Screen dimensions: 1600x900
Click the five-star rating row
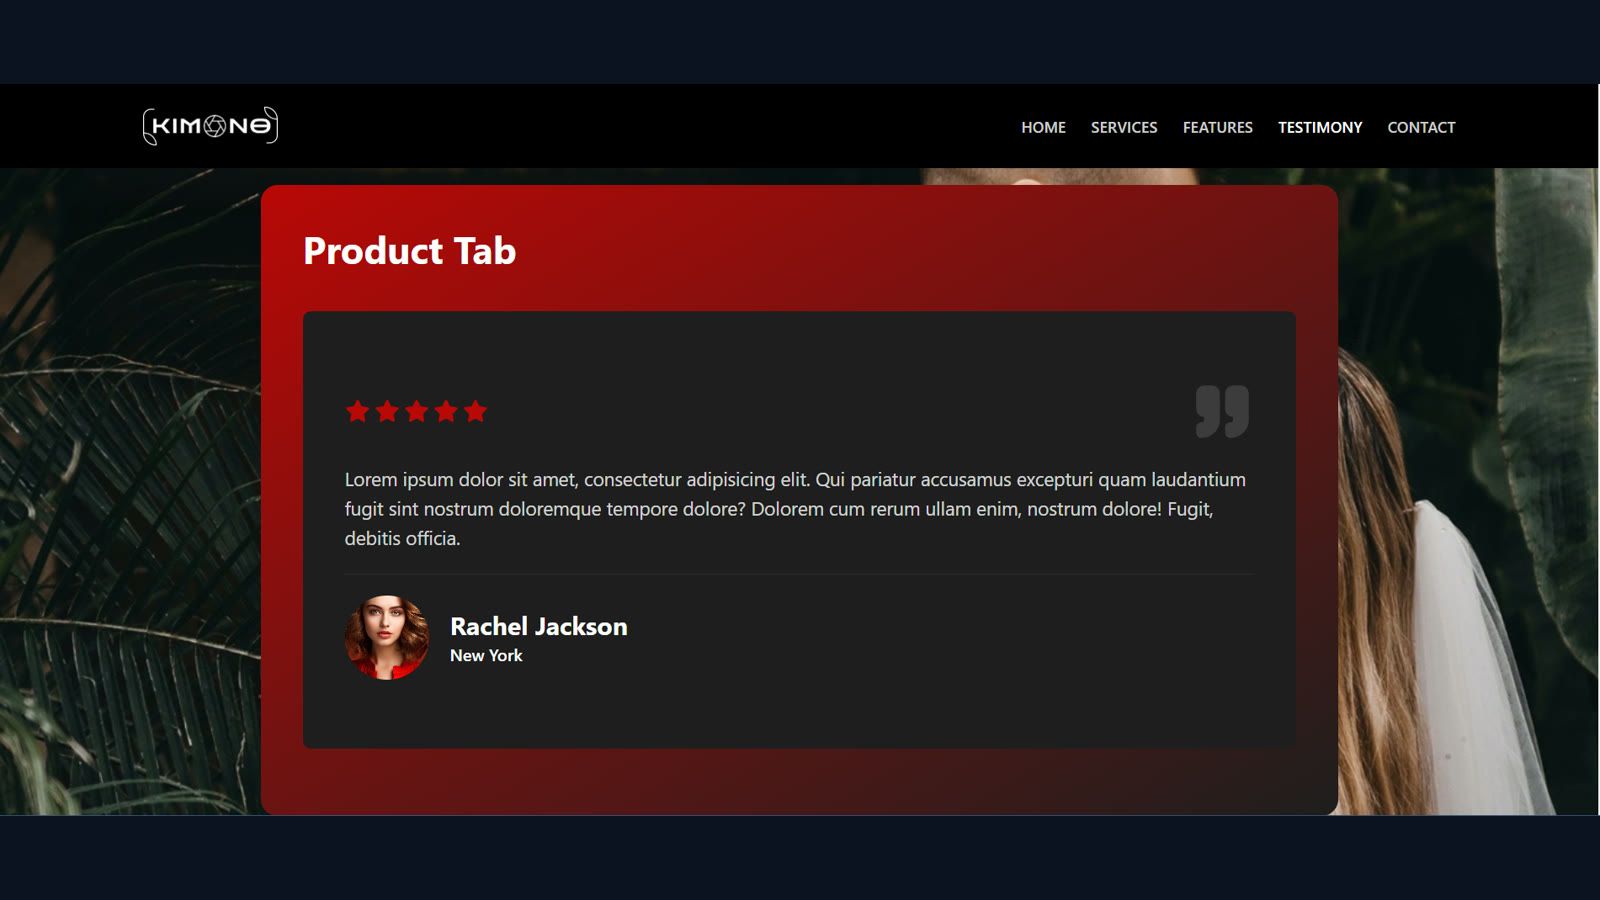pos(416,411)
